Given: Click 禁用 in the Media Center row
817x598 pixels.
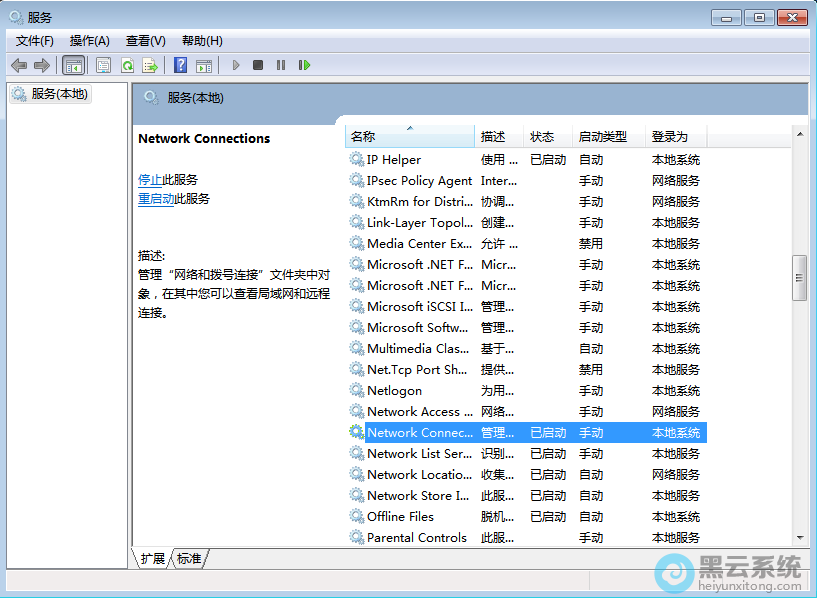Looking at the screenshot, I should 591,244.
